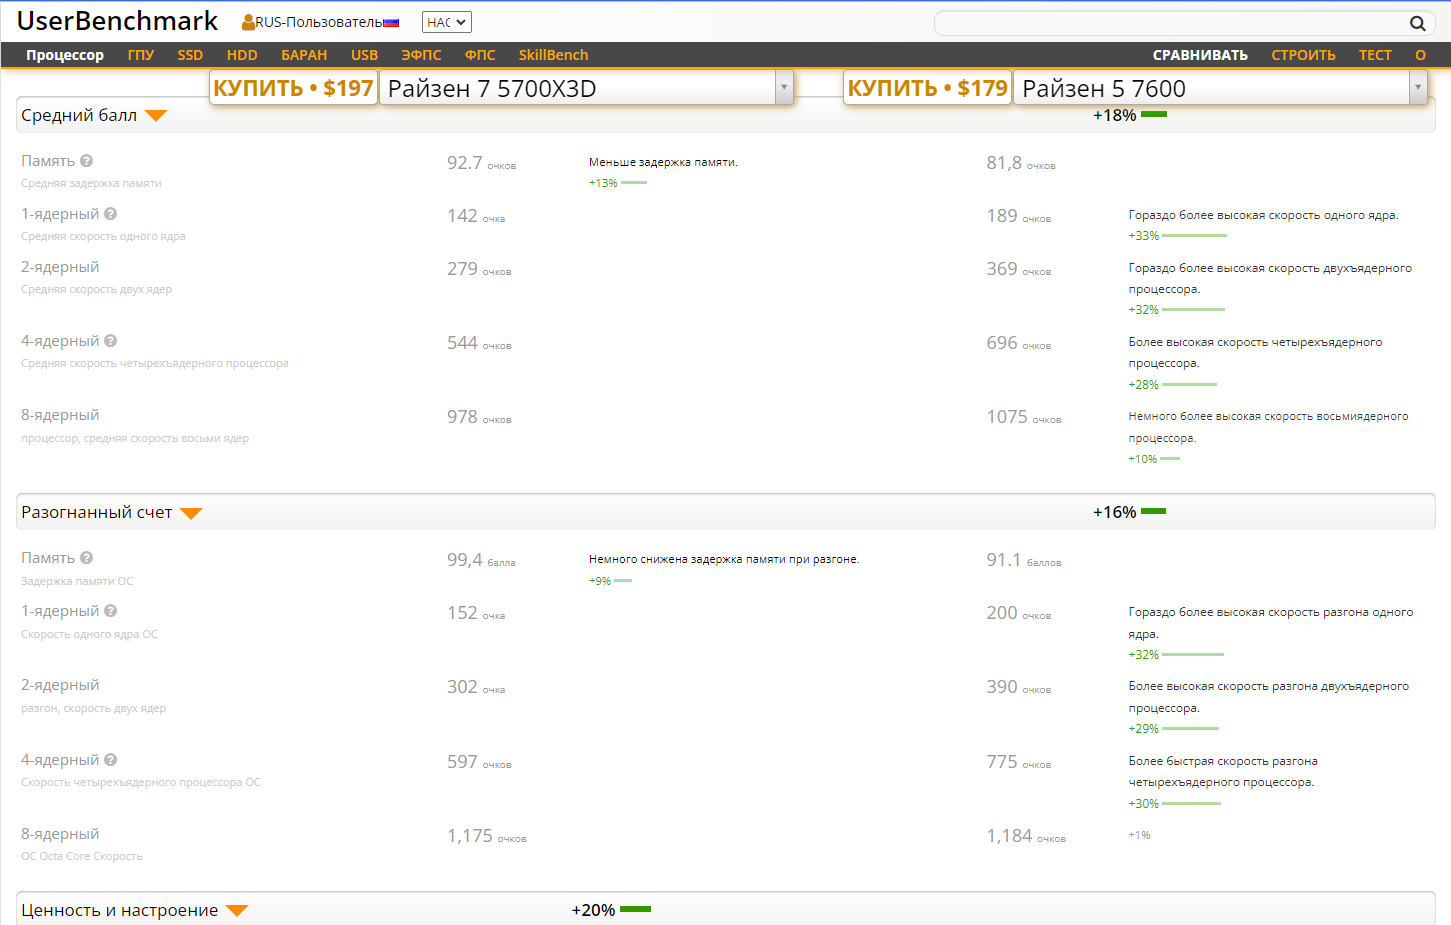Expand the Ценность и настроение section arrow

(x=237, y=911)
